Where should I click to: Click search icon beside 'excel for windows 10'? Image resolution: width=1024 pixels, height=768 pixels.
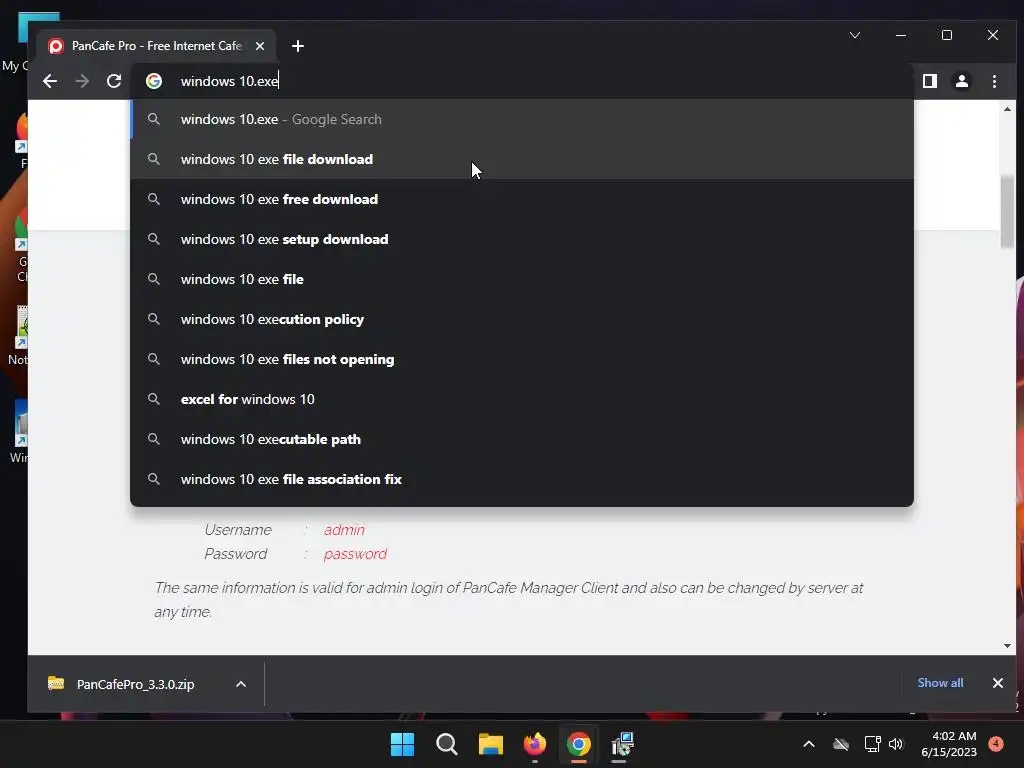point(153,399)
